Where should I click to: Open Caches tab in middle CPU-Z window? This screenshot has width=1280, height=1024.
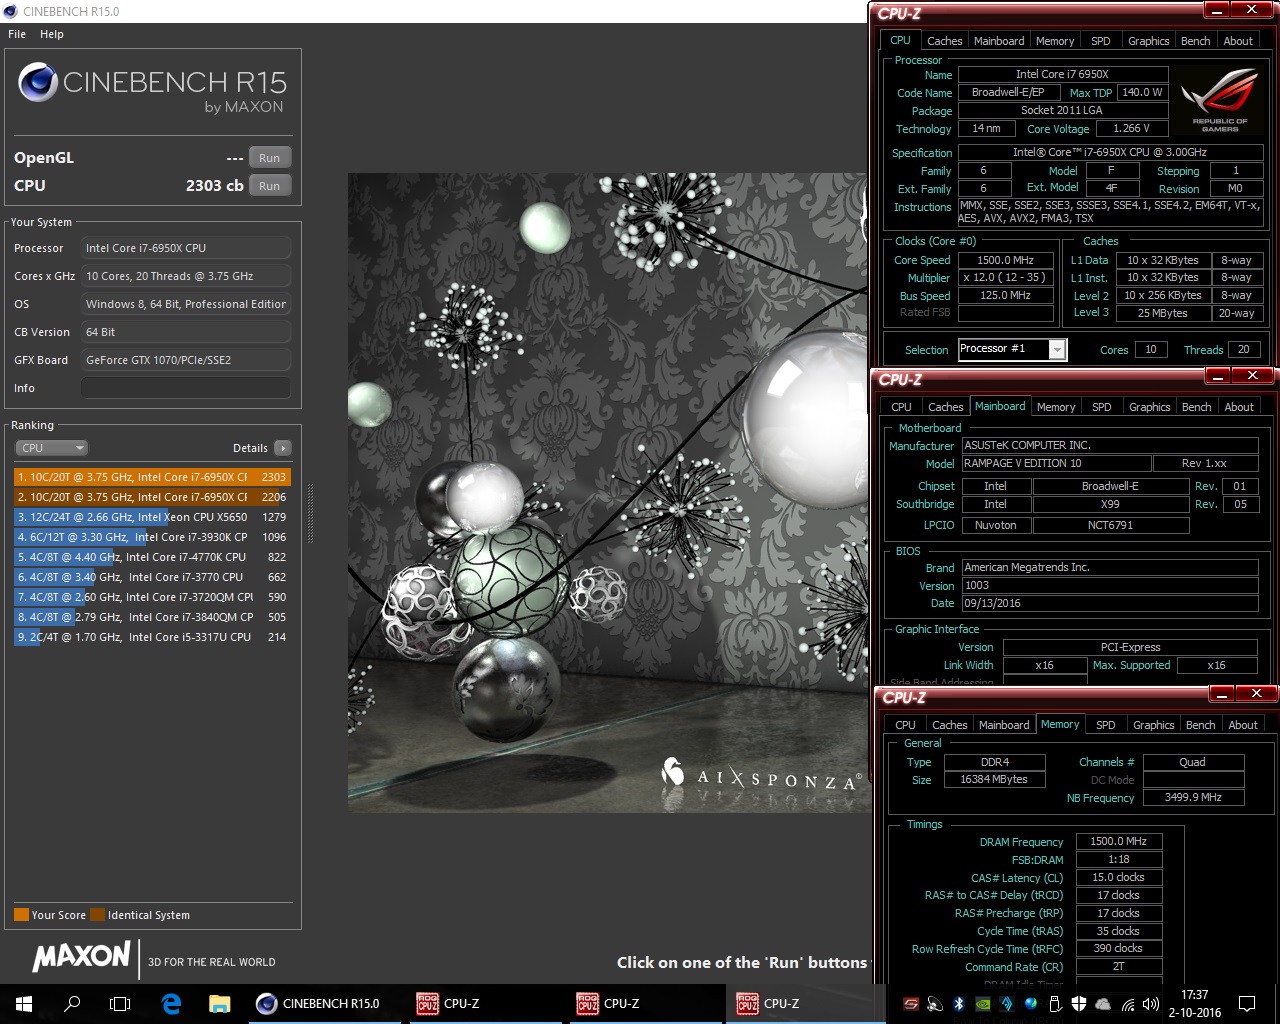click(x=945, y=407)
